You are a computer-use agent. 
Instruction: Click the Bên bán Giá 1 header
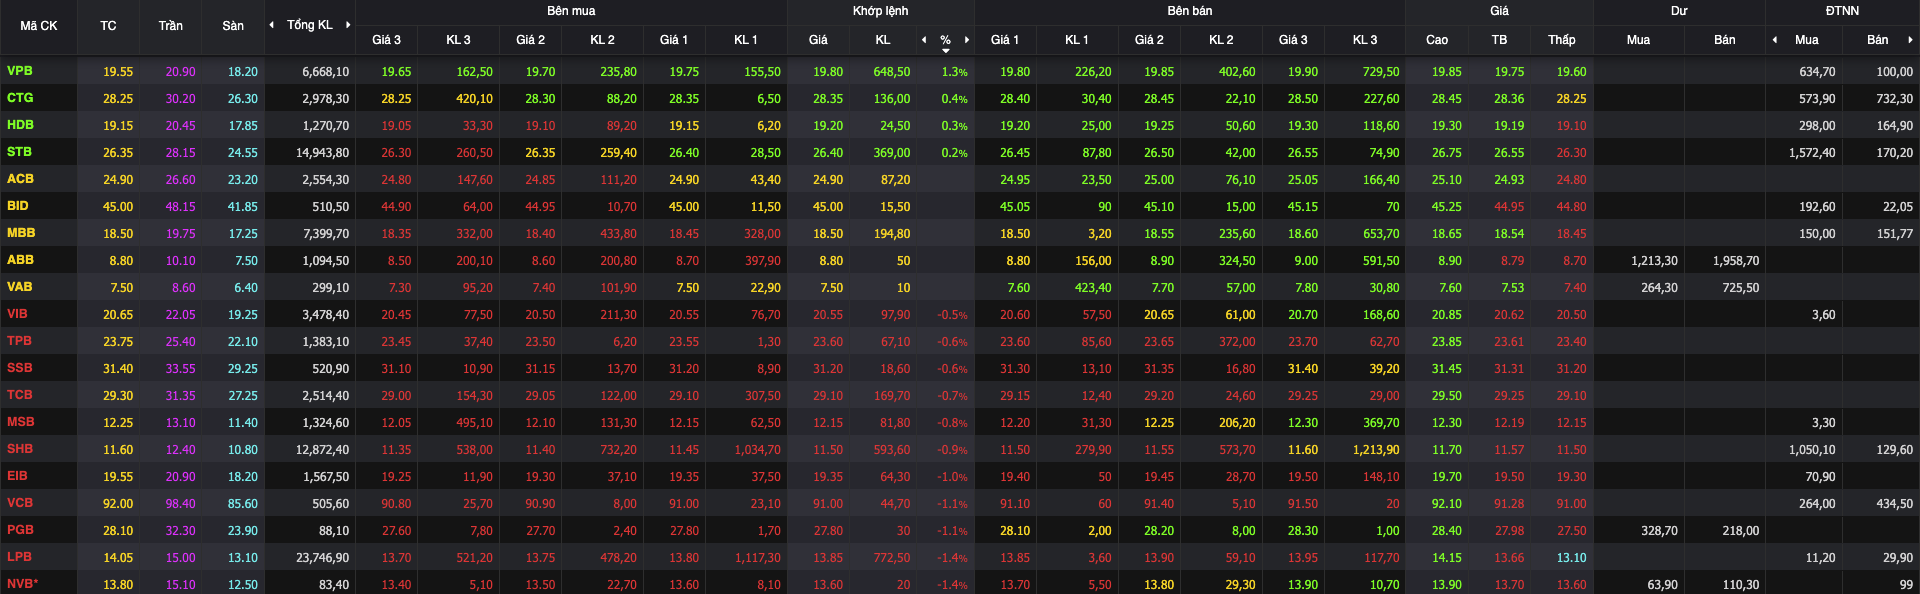[1005, 40]
